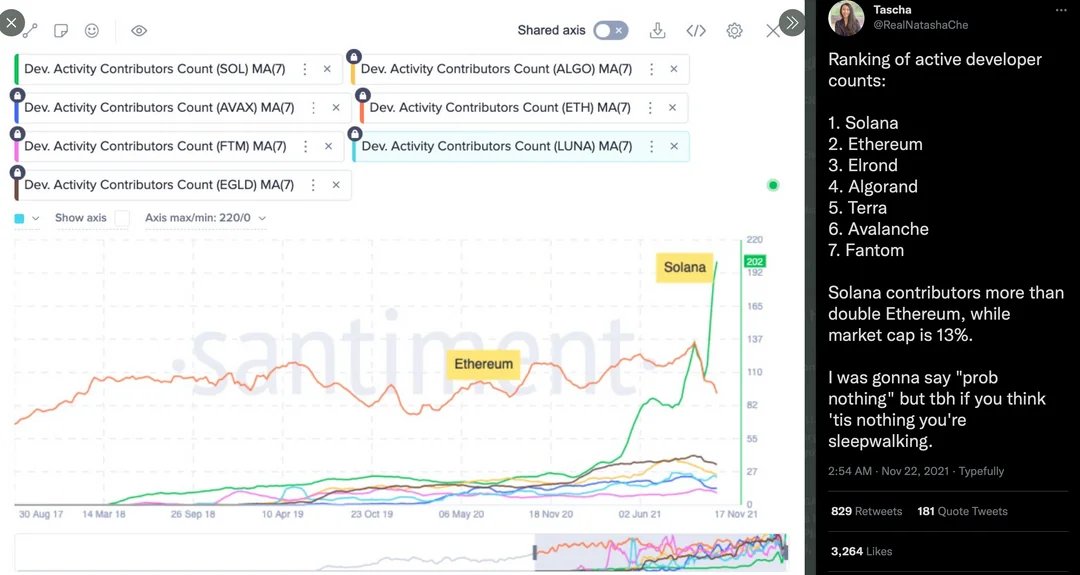Screen dimensions: 1080x575
Task: Open chart settings gear
Action: coord(734,31)
